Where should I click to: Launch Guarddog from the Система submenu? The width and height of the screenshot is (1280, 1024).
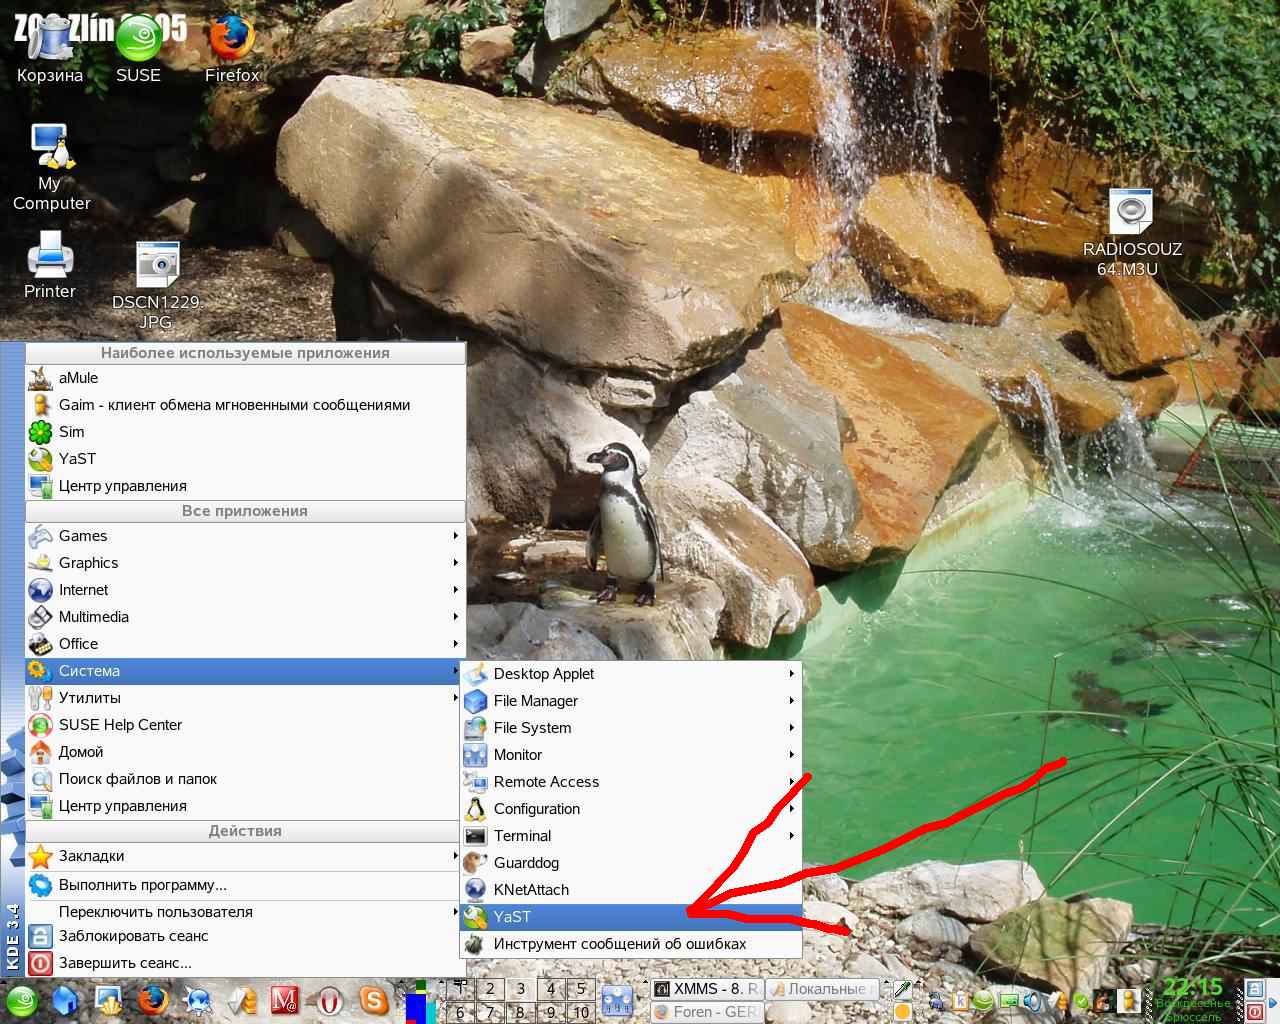pos(631,863)
